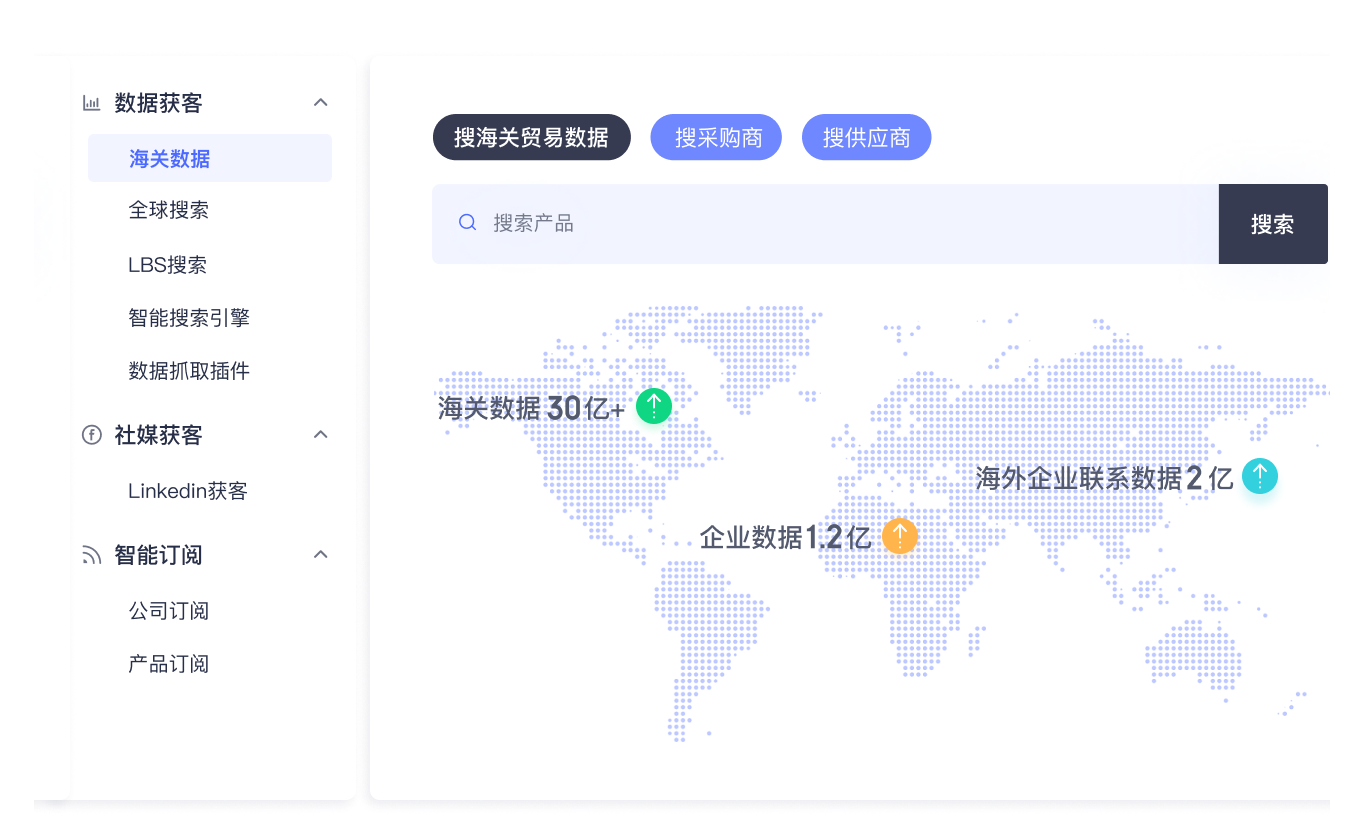The height and width of the screenshot is (816, 1355).
Task: Collapse the 数据获客 section chevron
Action: point(320,103)
